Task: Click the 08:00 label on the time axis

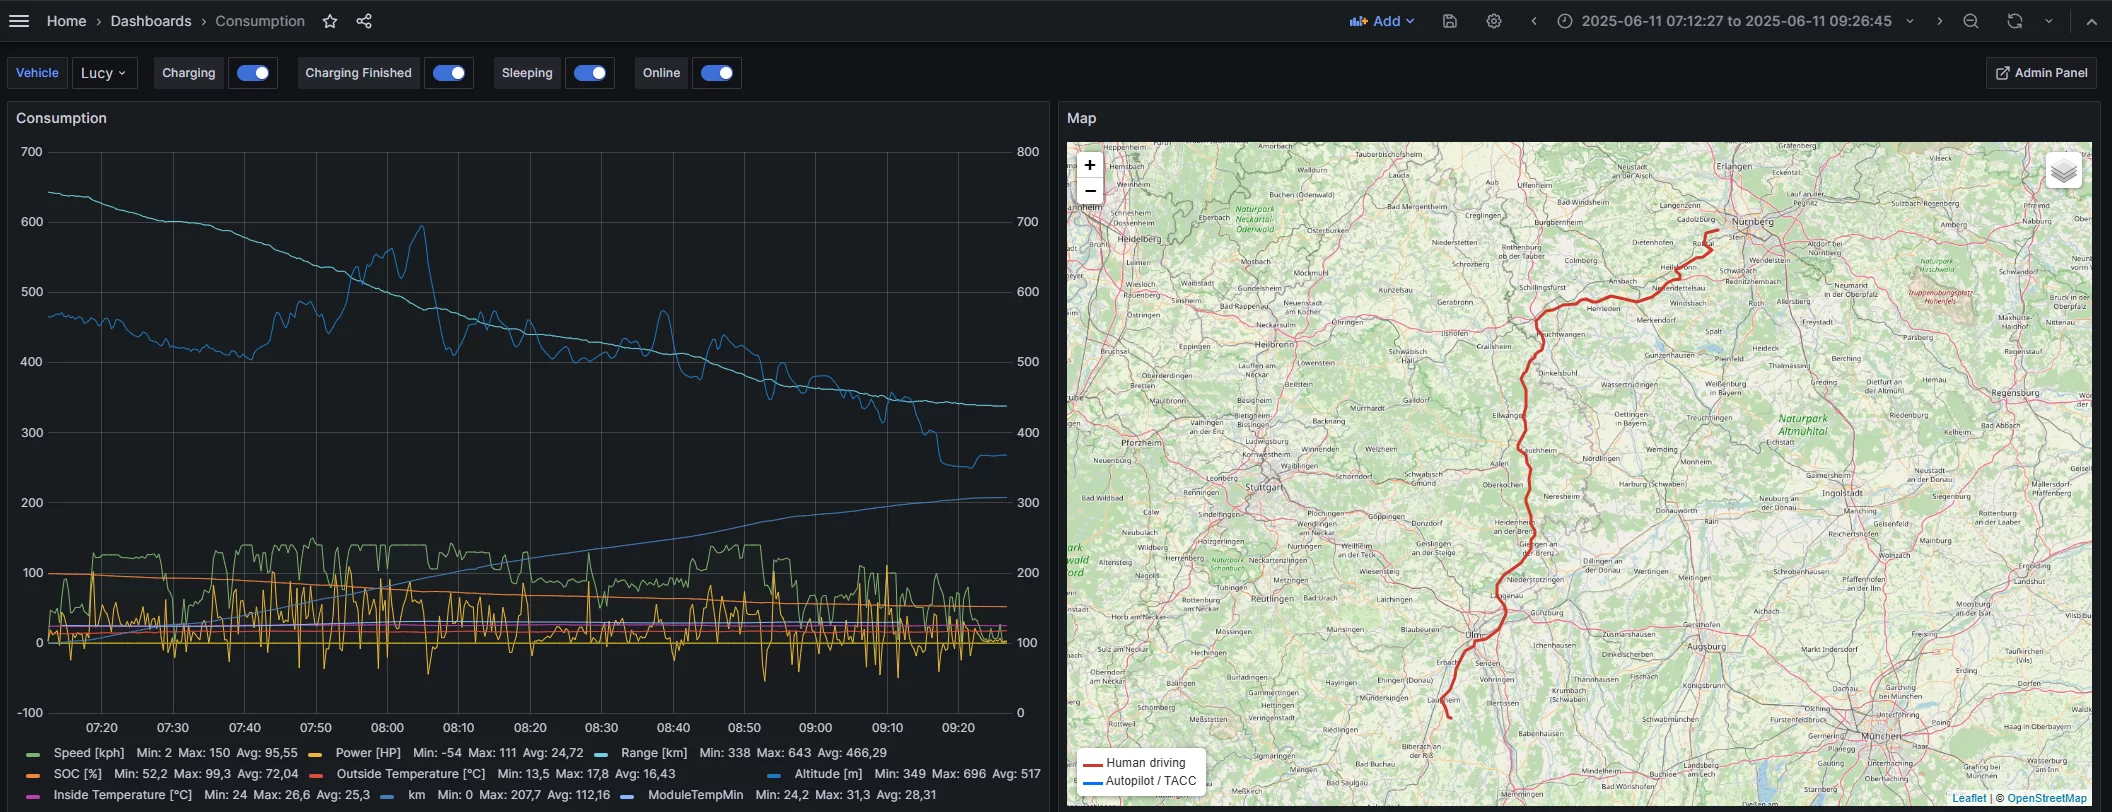Action: click(387, 728)
